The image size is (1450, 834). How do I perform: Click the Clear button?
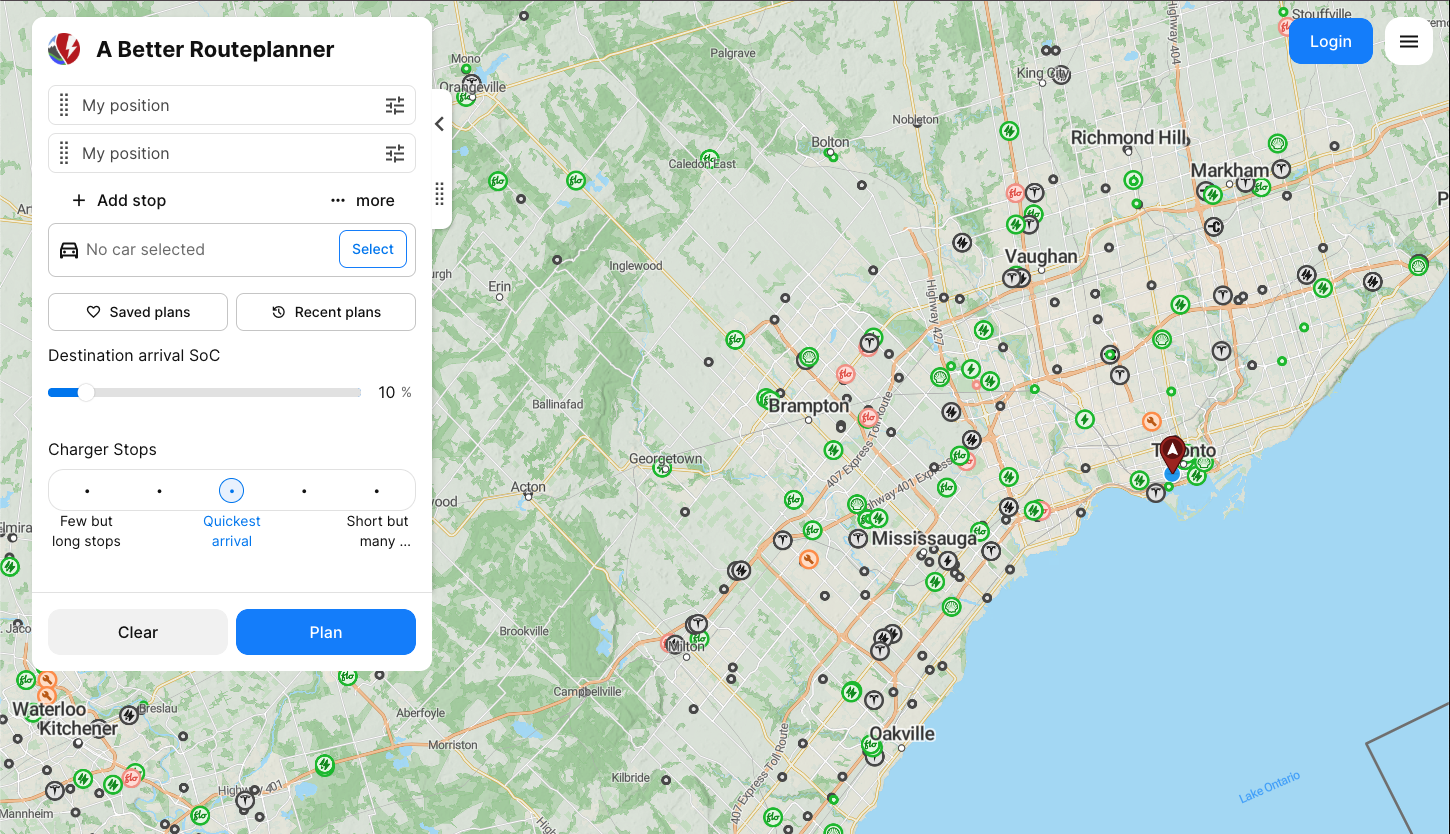138,632
